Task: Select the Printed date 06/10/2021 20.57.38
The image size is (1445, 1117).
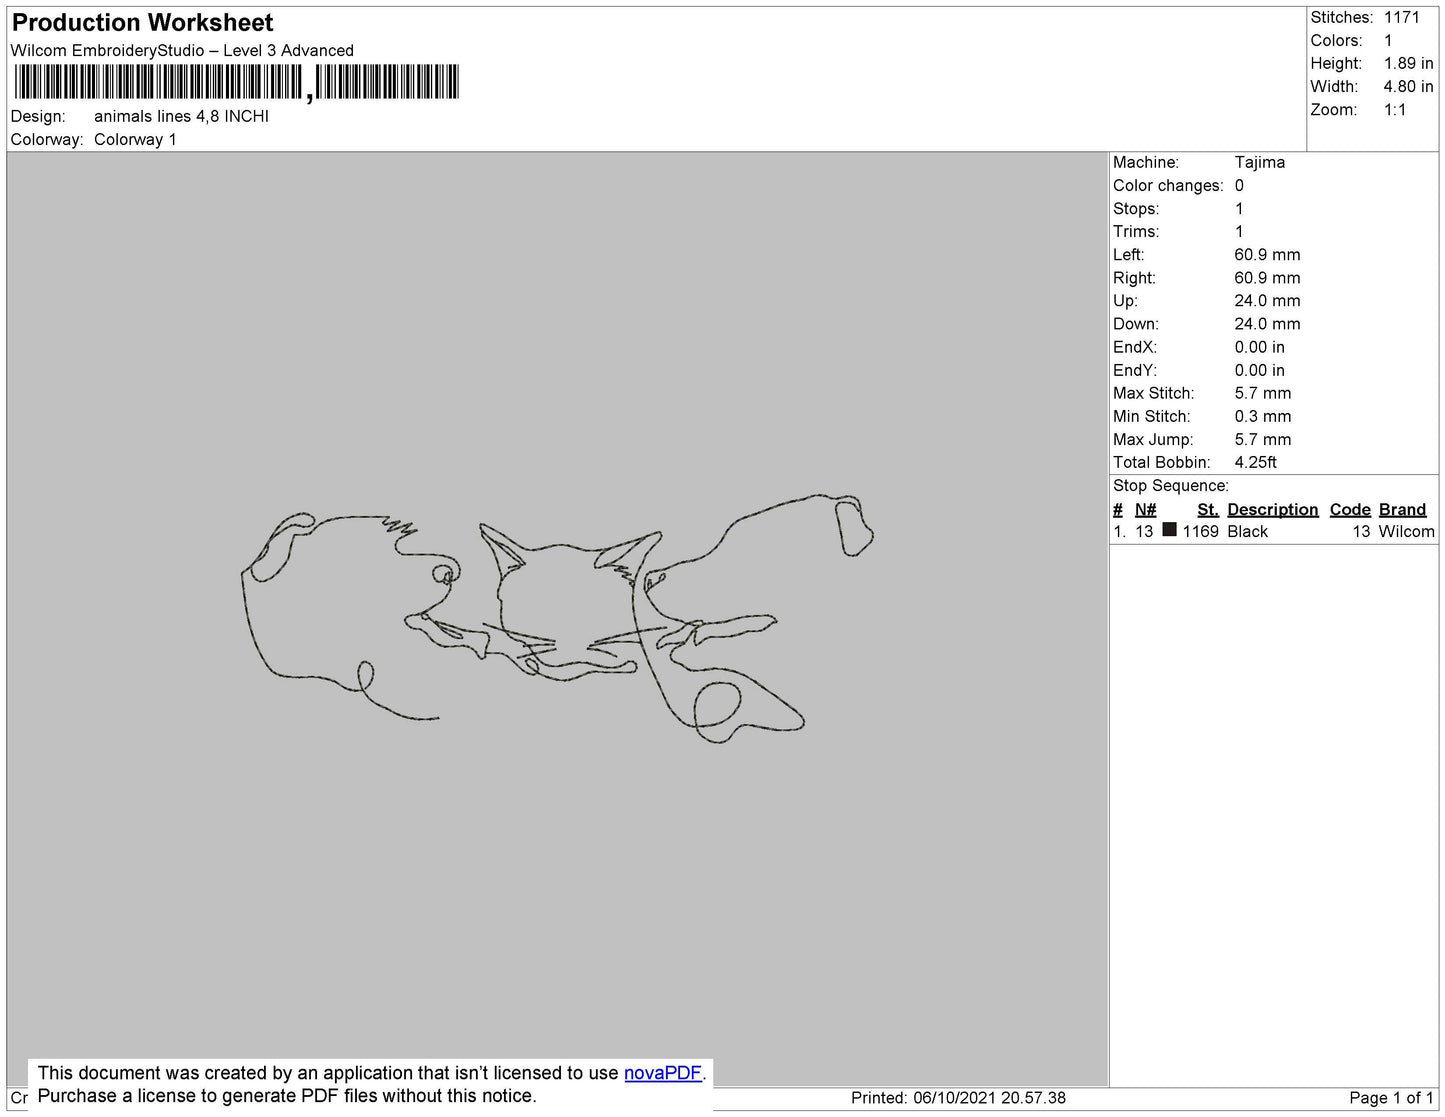Action: click(989, 1097)
